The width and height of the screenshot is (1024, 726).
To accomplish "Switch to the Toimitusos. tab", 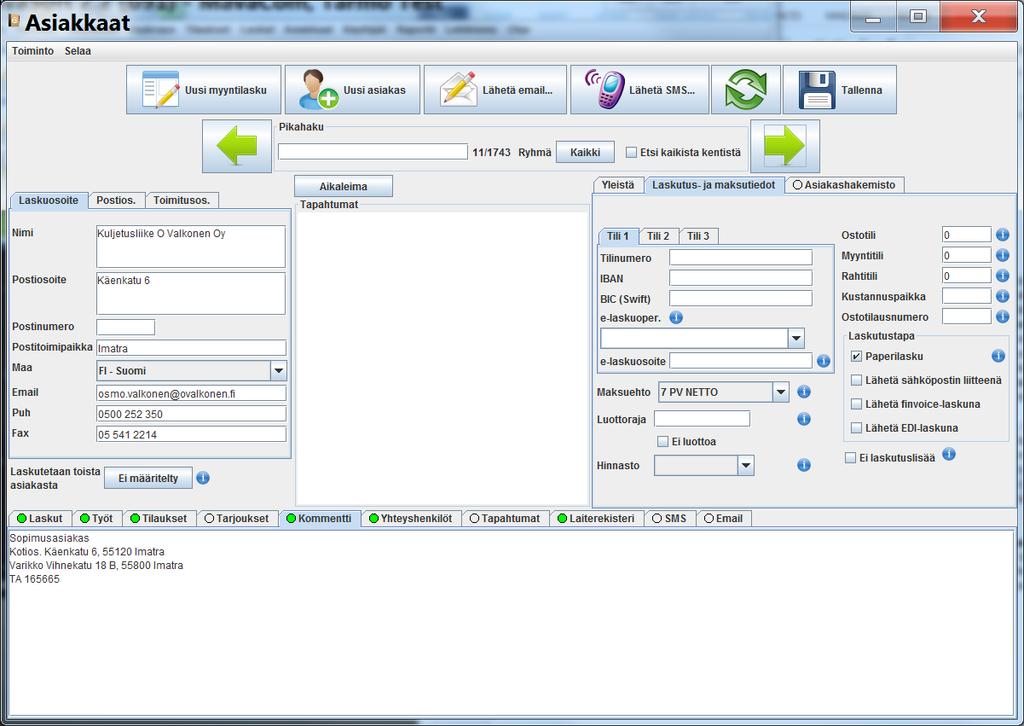I will [182, 200].
